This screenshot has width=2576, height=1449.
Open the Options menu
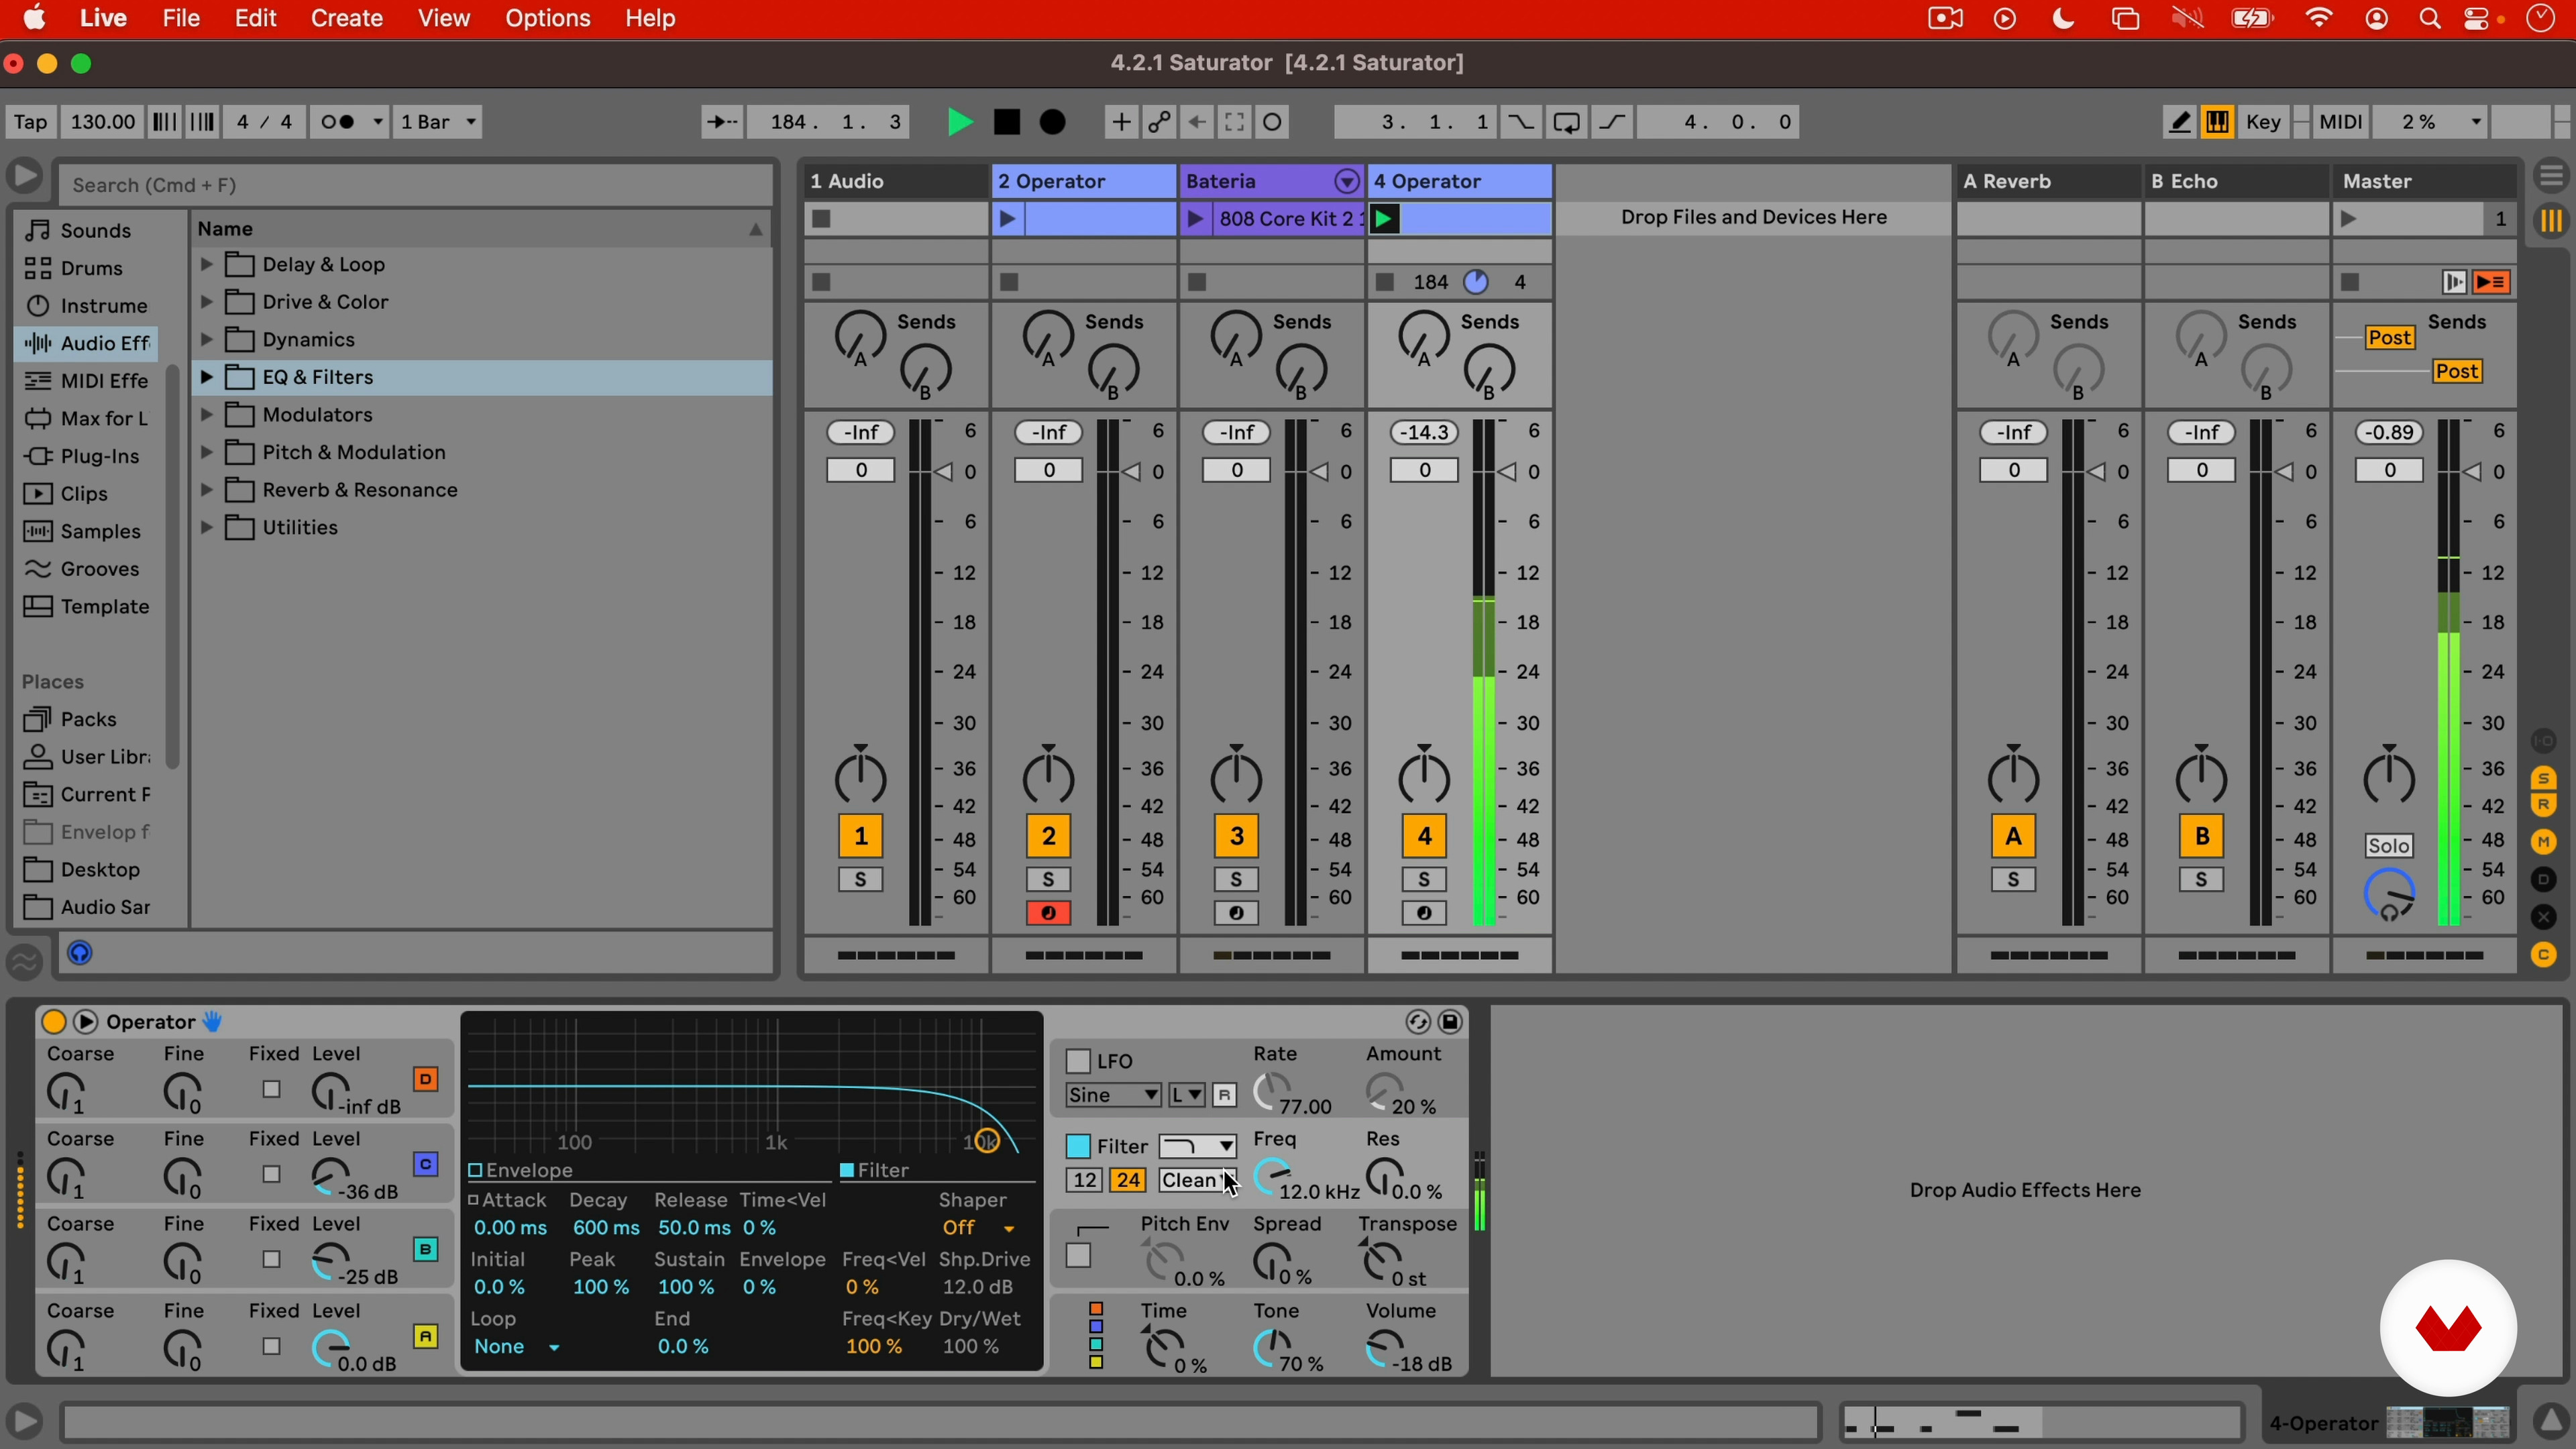pos(548,18)
